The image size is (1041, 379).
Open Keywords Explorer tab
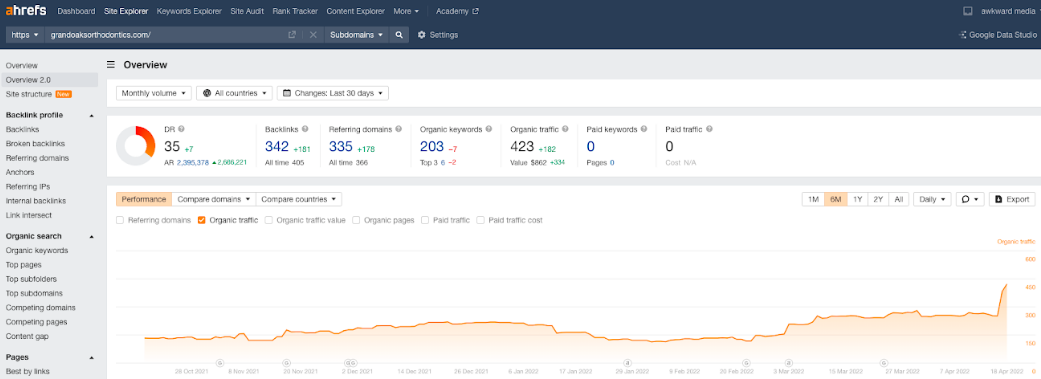coord(190,11)
